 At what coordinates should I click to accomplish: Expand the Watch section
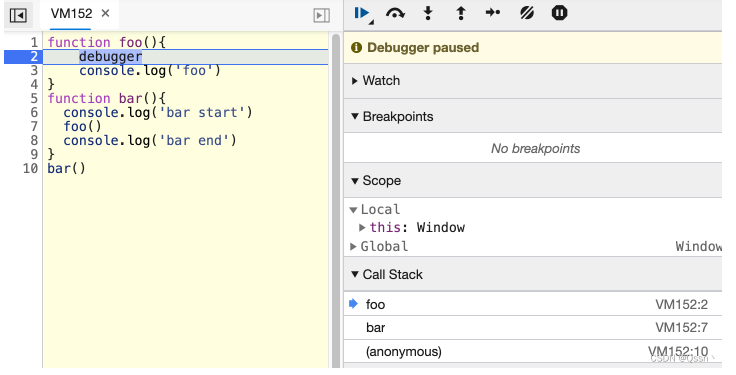[355, 81]
